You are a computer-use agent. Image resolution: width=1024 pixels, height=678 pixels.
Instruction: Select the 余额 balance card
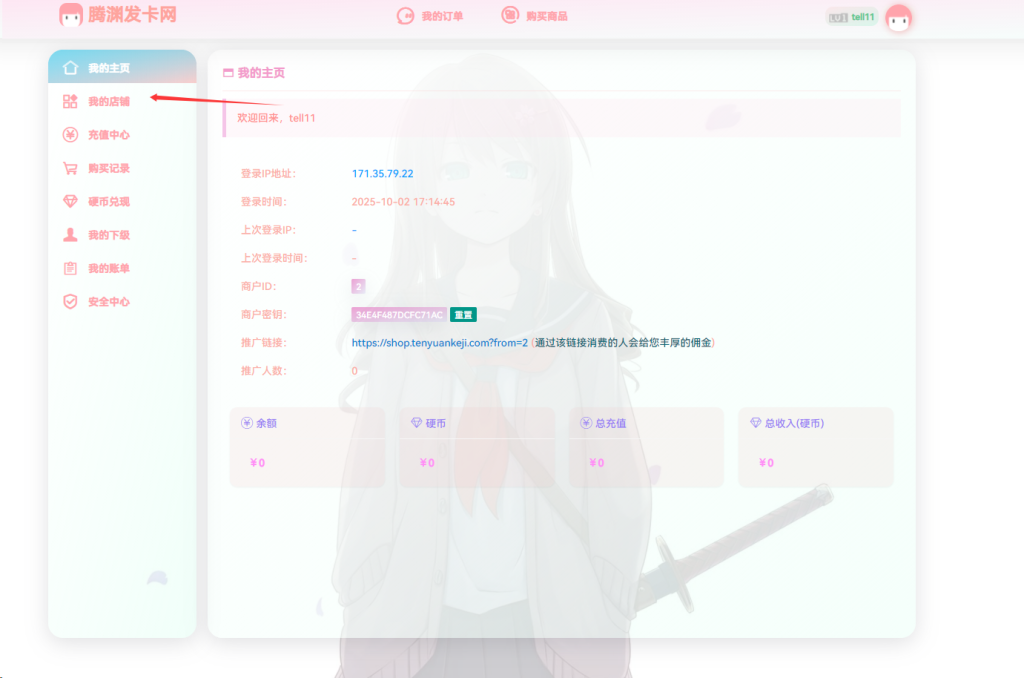coord(306,446)
